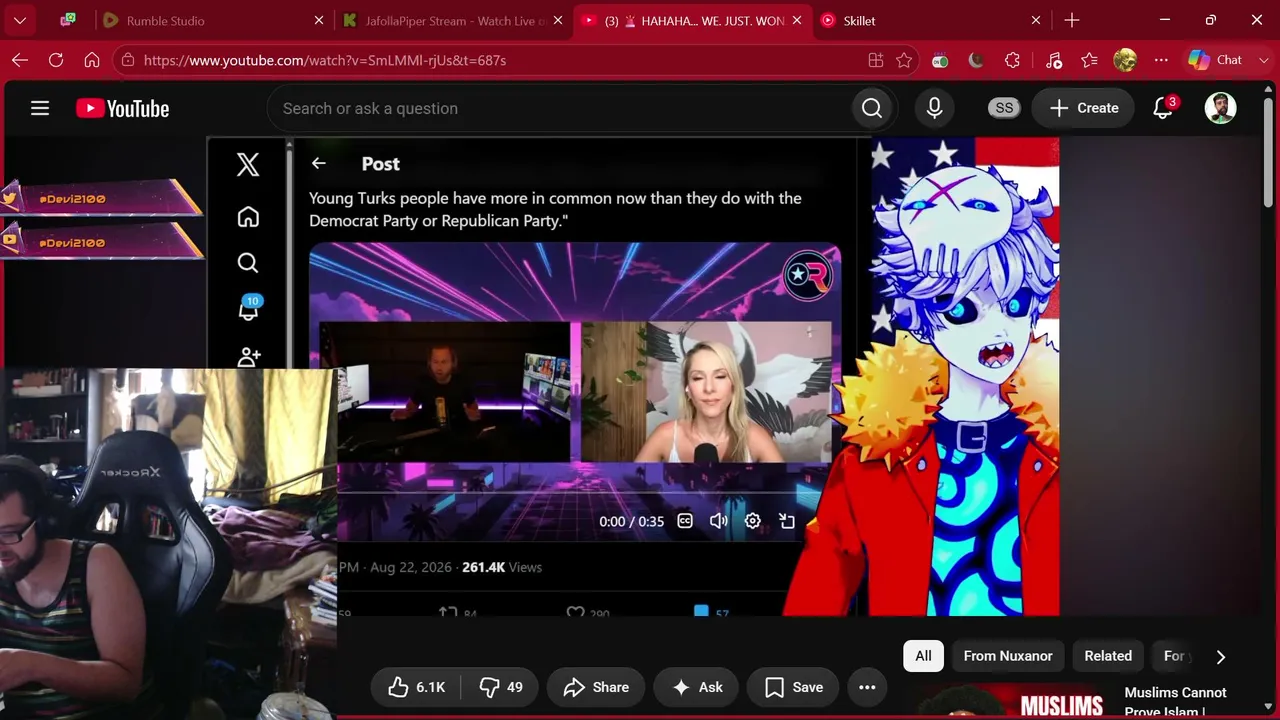The width and height of the screenshot is (1280, 720).
Task: Click the YouTube search magnifier button
Action: coord(872,108)
